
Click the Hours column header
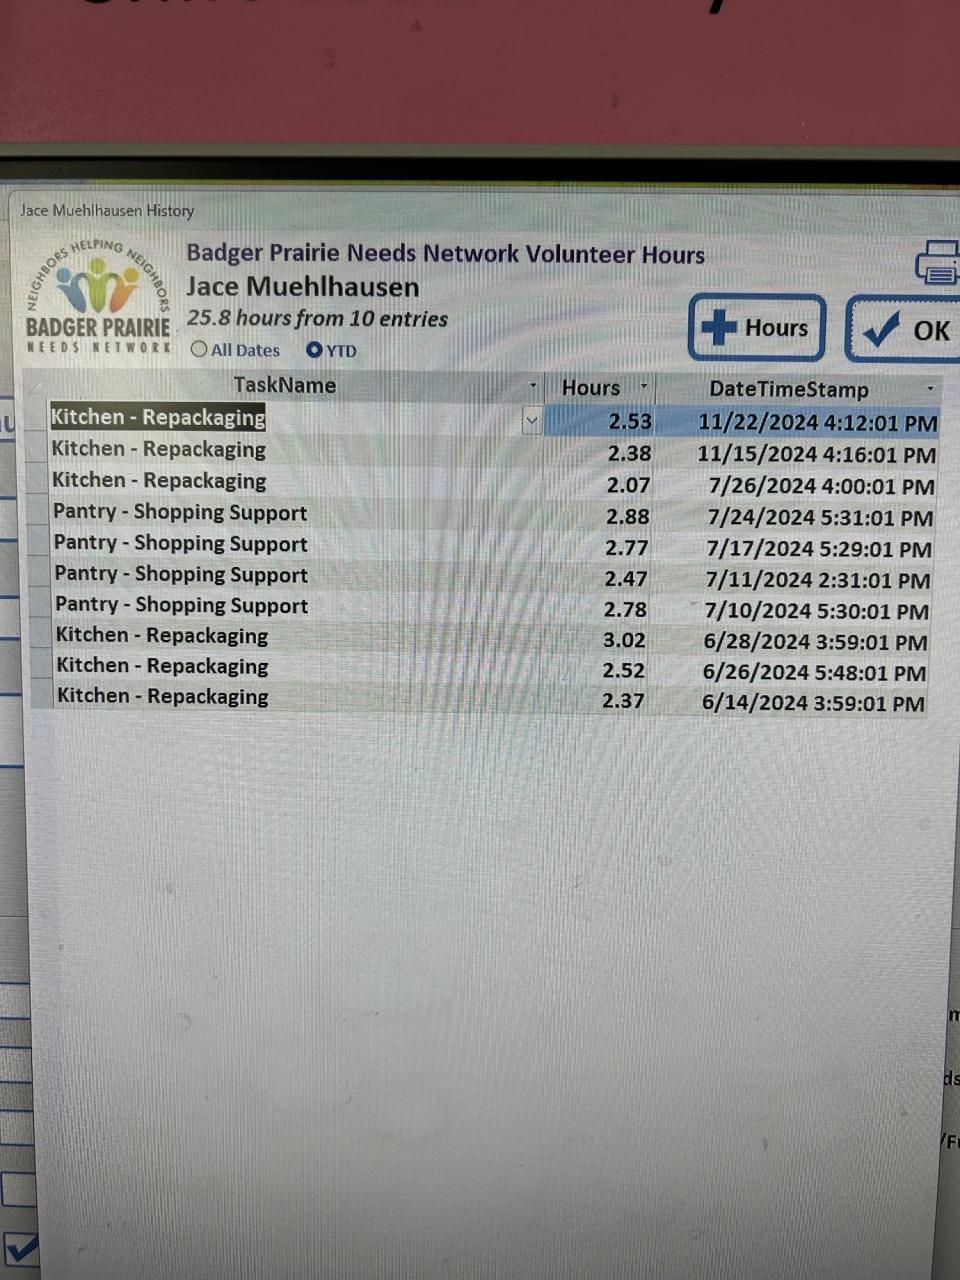pos(592,388)
